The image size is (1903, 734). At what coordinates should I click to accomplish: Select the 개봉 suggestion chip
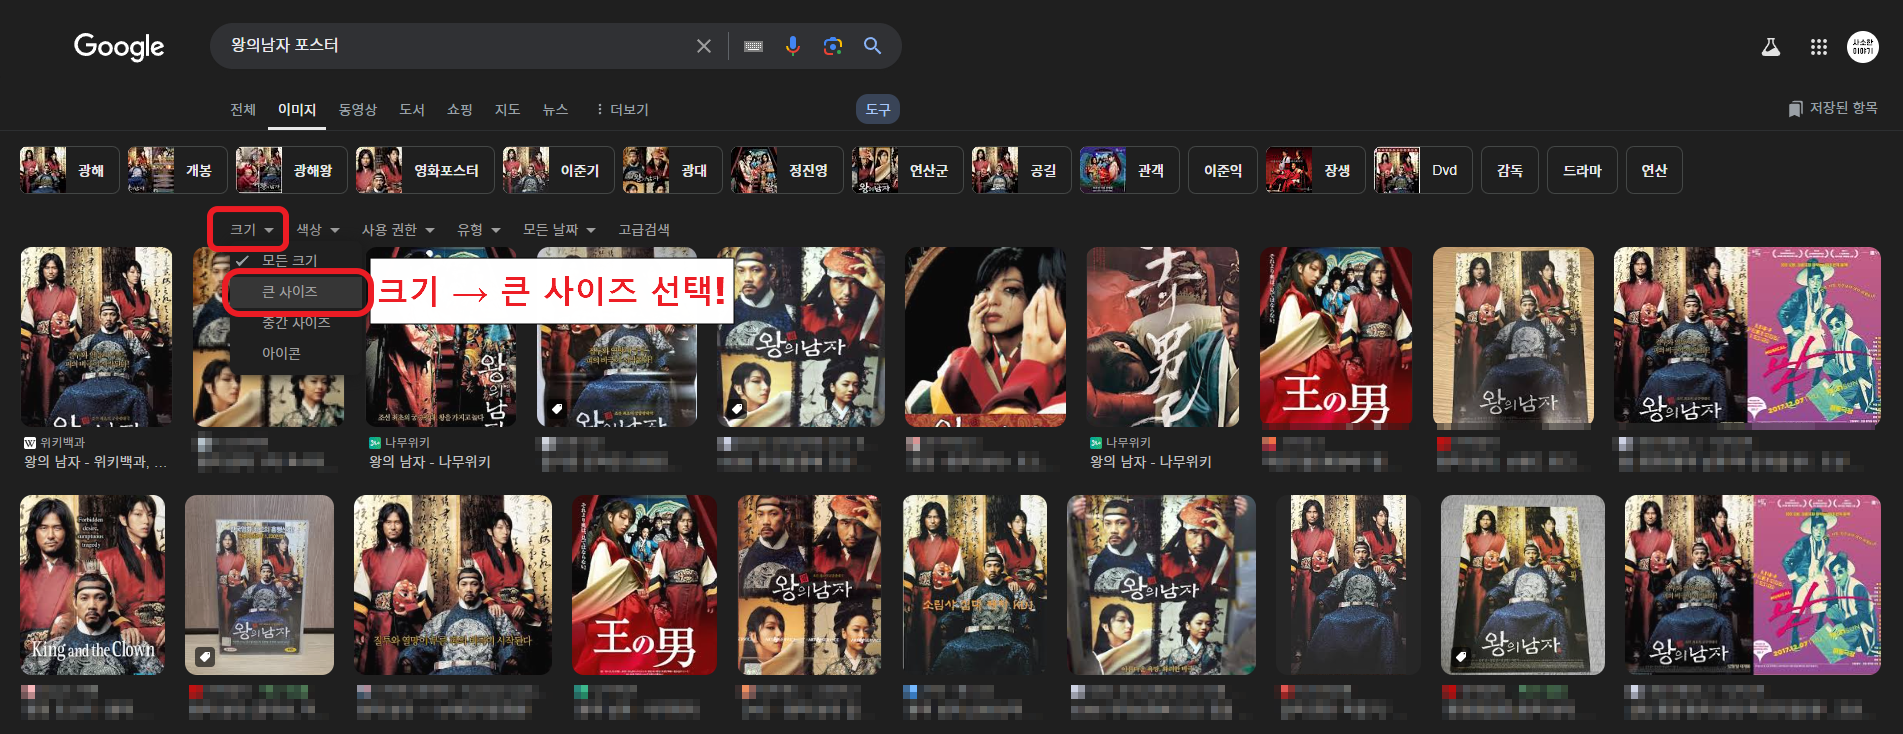[x=177, y=170]
